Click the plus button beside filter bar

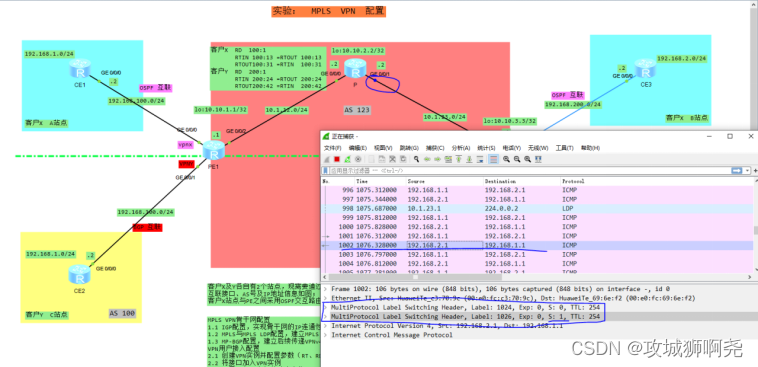pyautogui.click(x=755, y=171)
